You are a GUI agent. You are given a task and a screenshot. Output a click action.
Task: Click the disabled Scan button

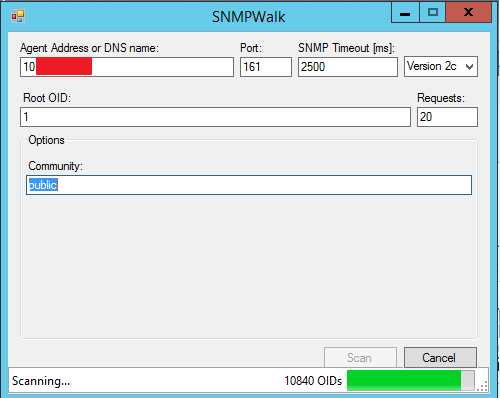360,358
